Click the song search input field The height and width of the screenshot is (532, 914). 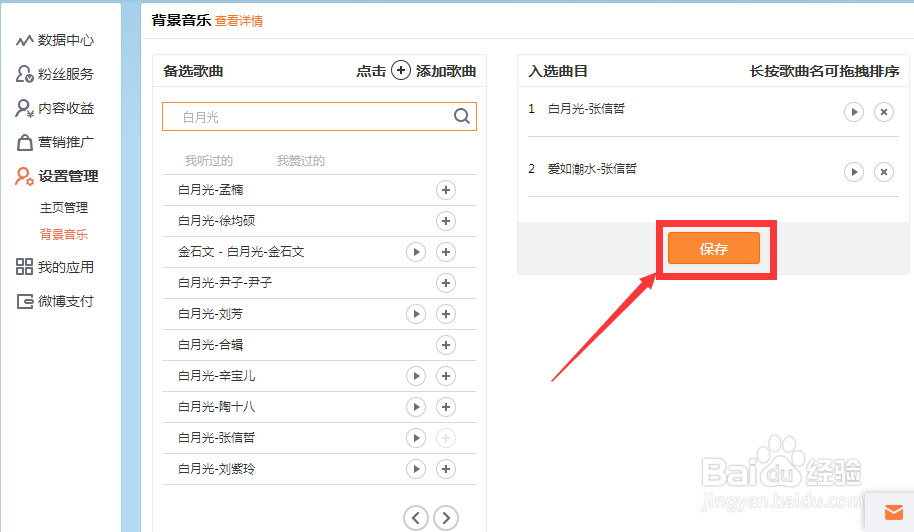[x=310, y=117]
